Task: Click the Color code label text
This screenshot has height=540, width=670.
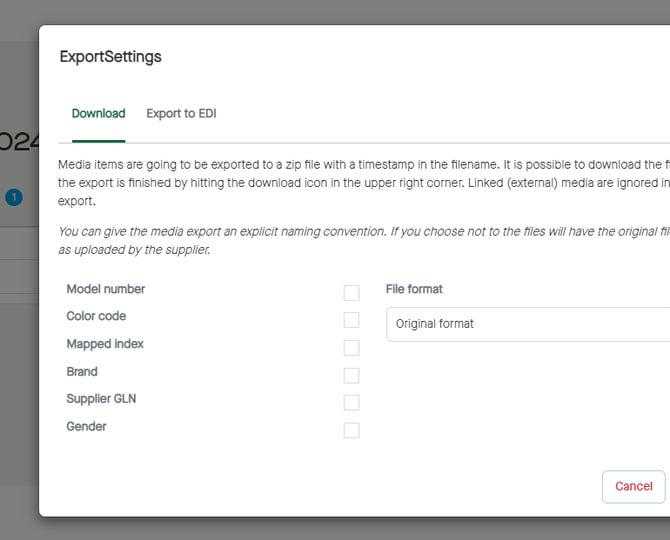Action: point(96,316)
